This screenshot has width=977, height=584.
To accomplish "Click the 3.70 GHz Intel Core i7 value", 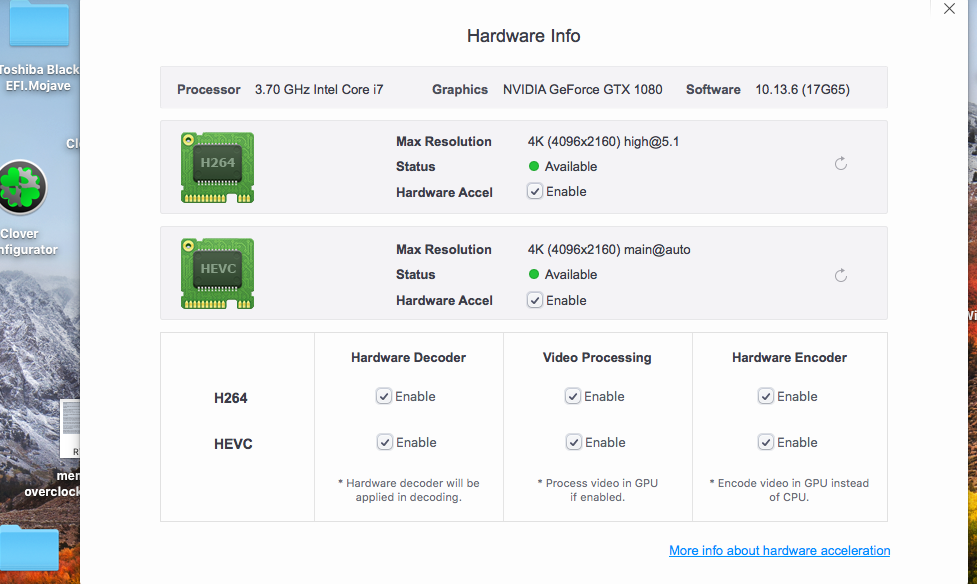I will point(319,90).
